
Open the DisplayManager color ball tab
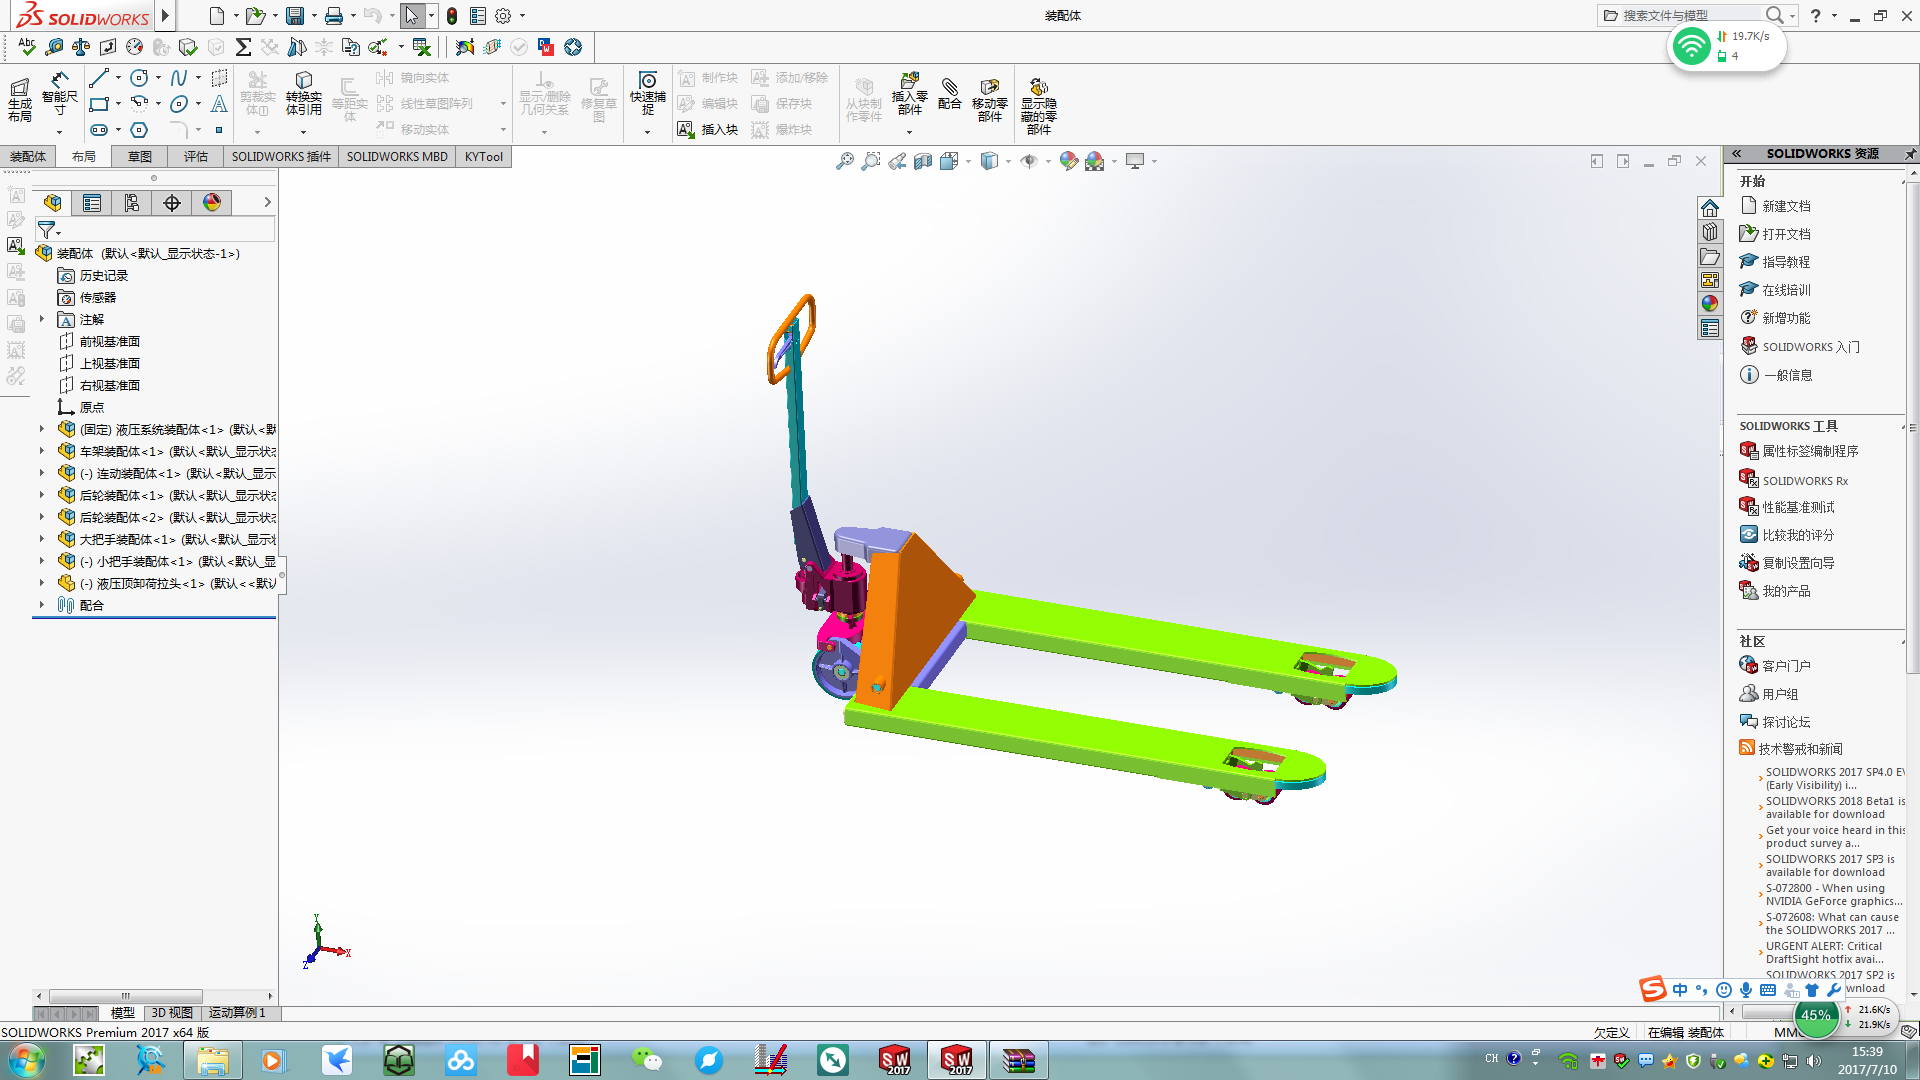point(212,203)
